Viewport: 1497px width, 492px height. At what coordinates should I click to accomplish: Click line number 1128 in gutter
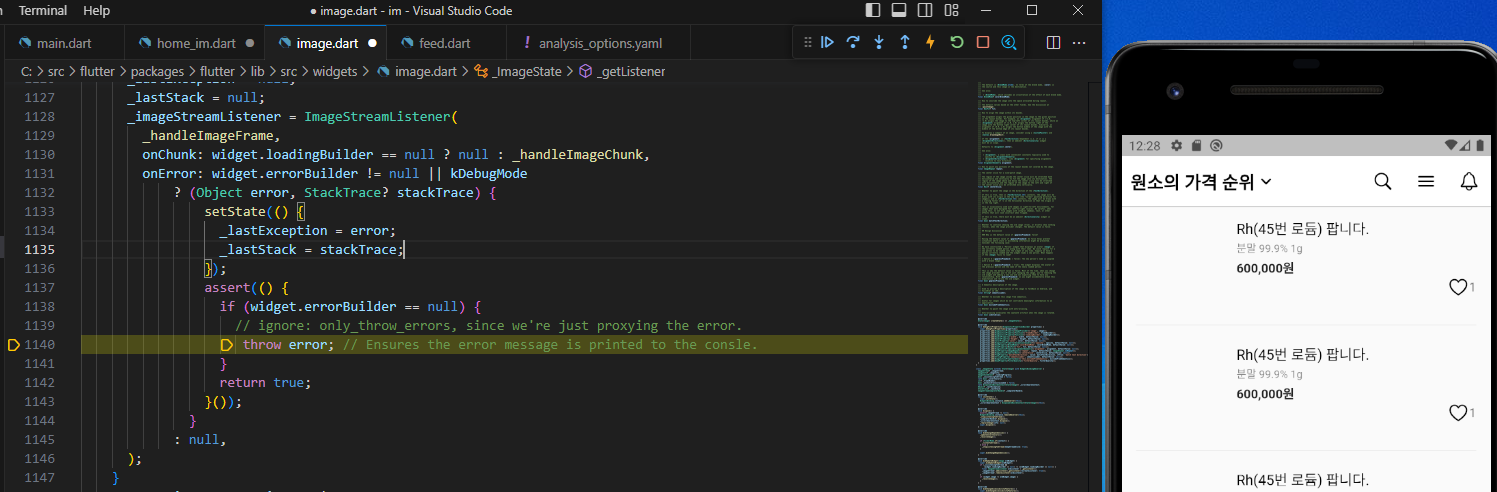pyautogui.click(x=38, y=116)
